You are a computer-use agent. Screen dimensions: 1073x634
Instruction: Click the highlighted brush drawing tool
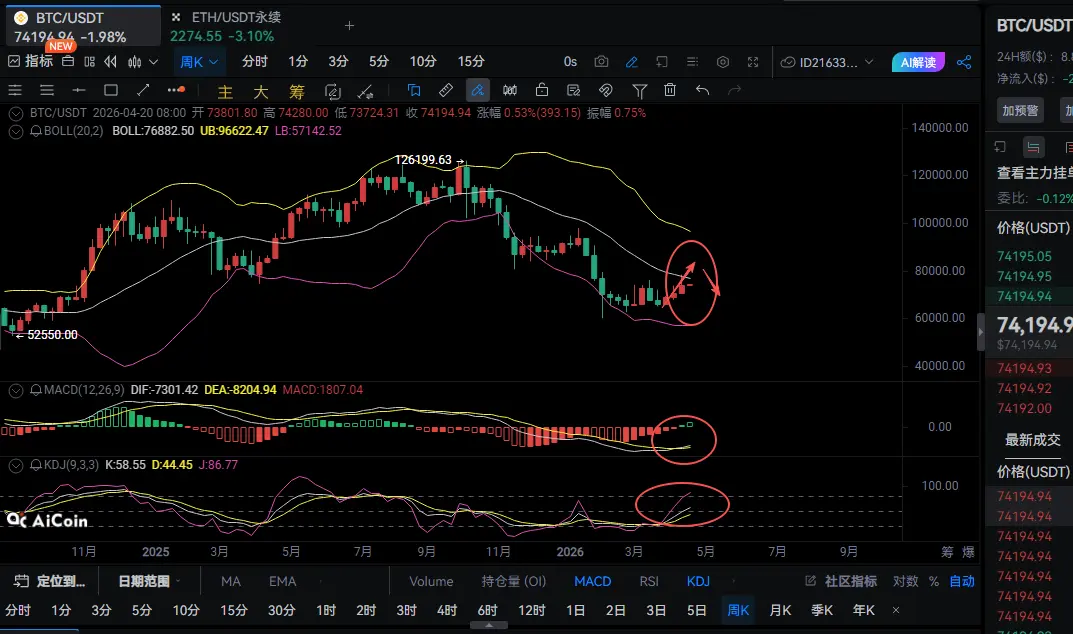(x=478, y=90)
